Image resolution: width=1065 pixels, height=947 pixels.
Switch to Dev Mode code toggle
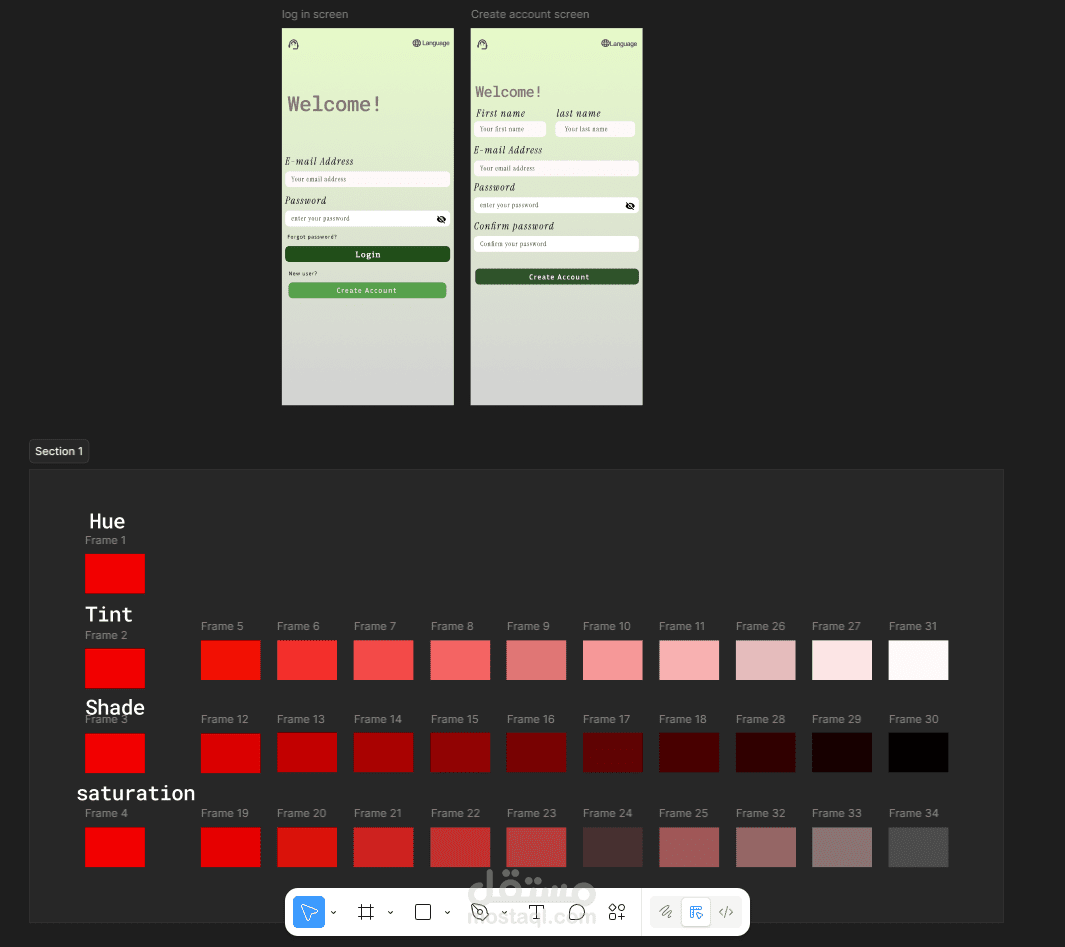(726, 912)
